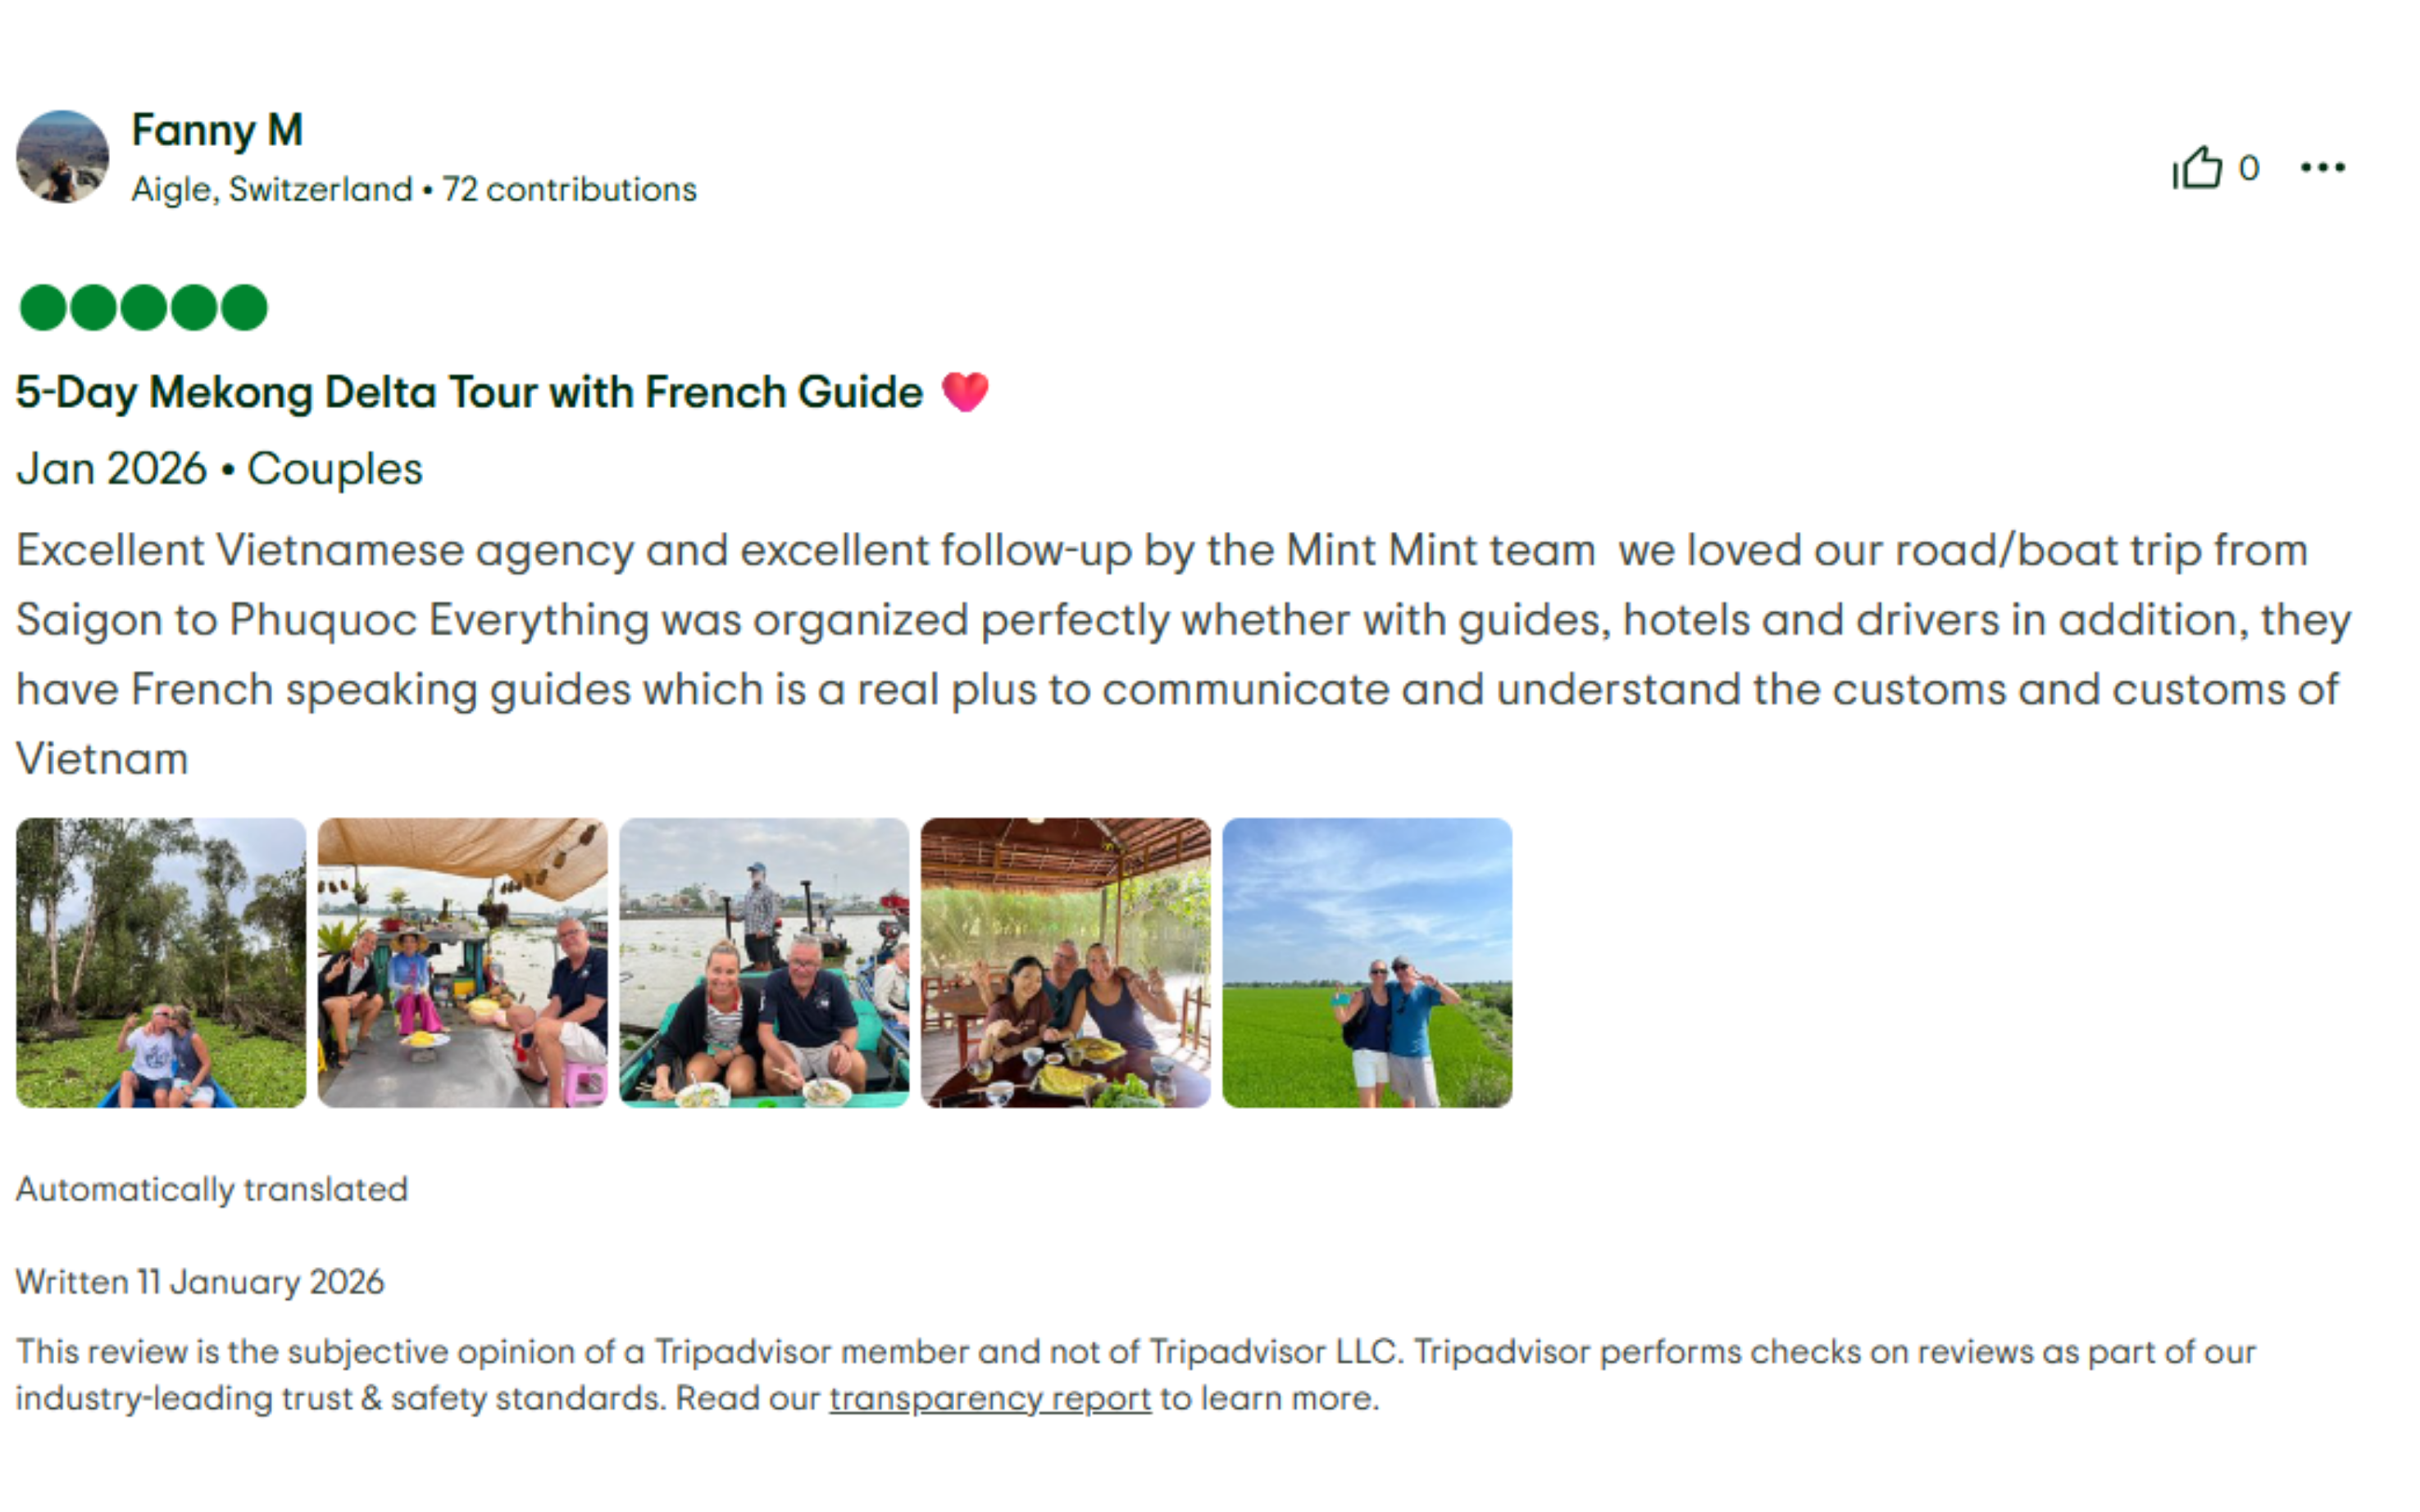Click the pink heart emoji in title
This screenshot has height=1512, width=2420.
[x=965, y=391]
